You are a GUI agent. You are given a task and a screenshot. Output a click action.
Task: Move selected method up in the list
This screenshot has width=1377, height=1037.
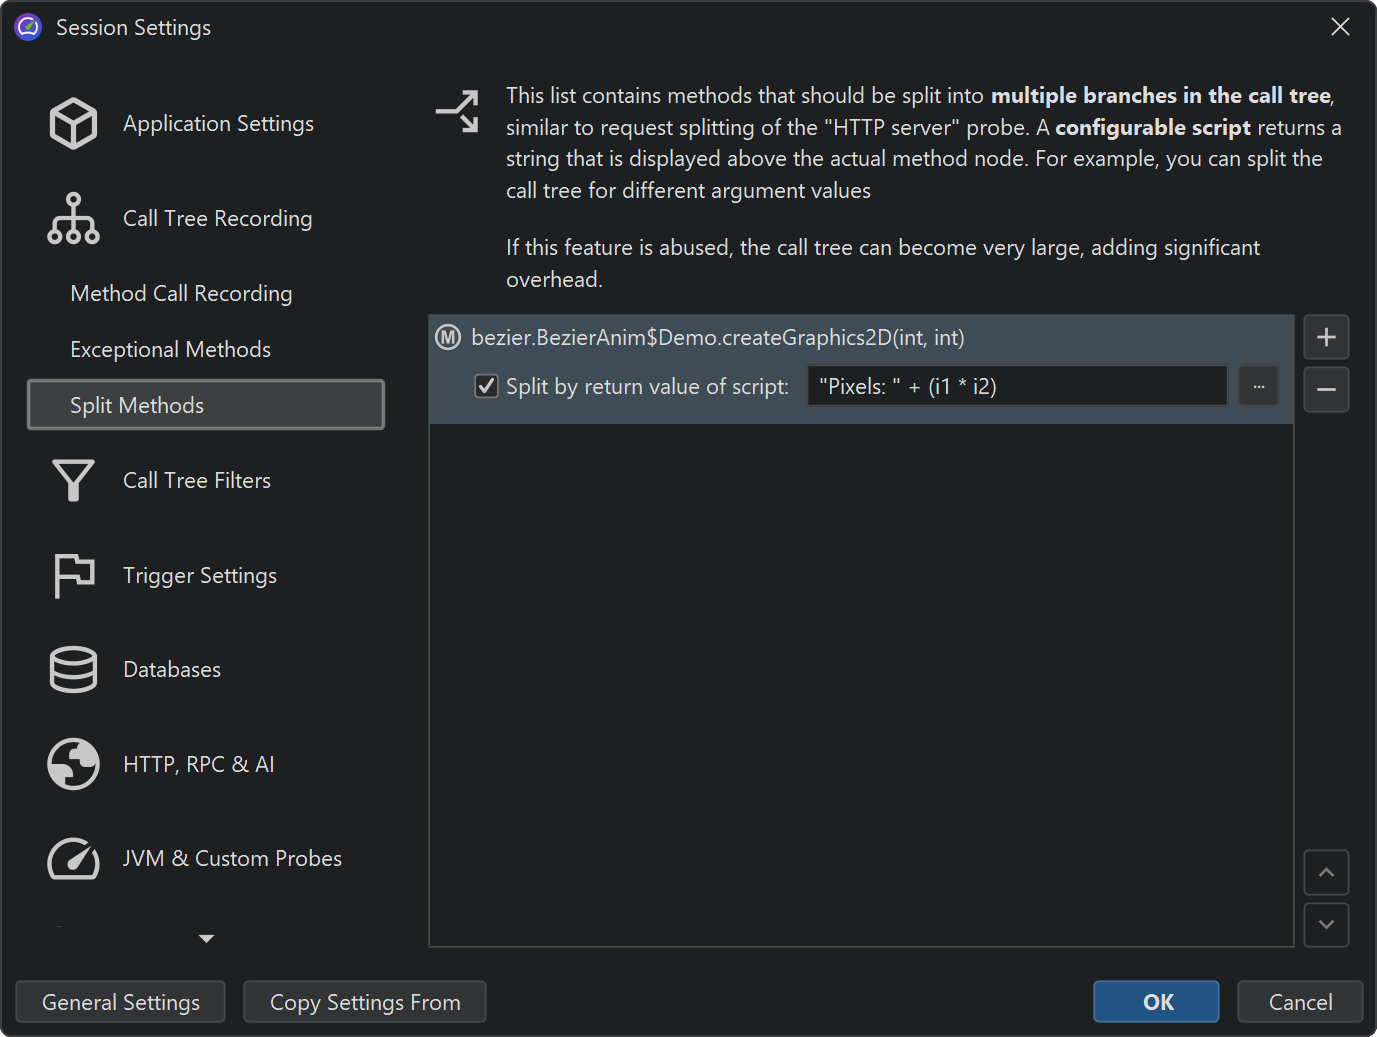(x=1326, y=873)
